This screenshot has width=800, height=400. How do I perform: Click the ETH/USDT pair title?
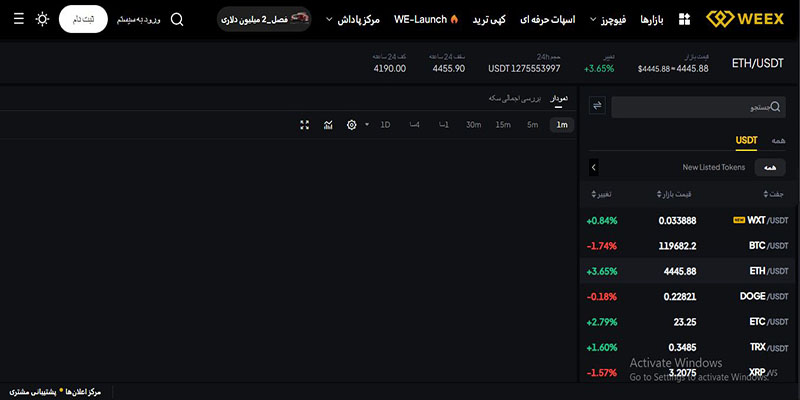(x=758, y=64)
